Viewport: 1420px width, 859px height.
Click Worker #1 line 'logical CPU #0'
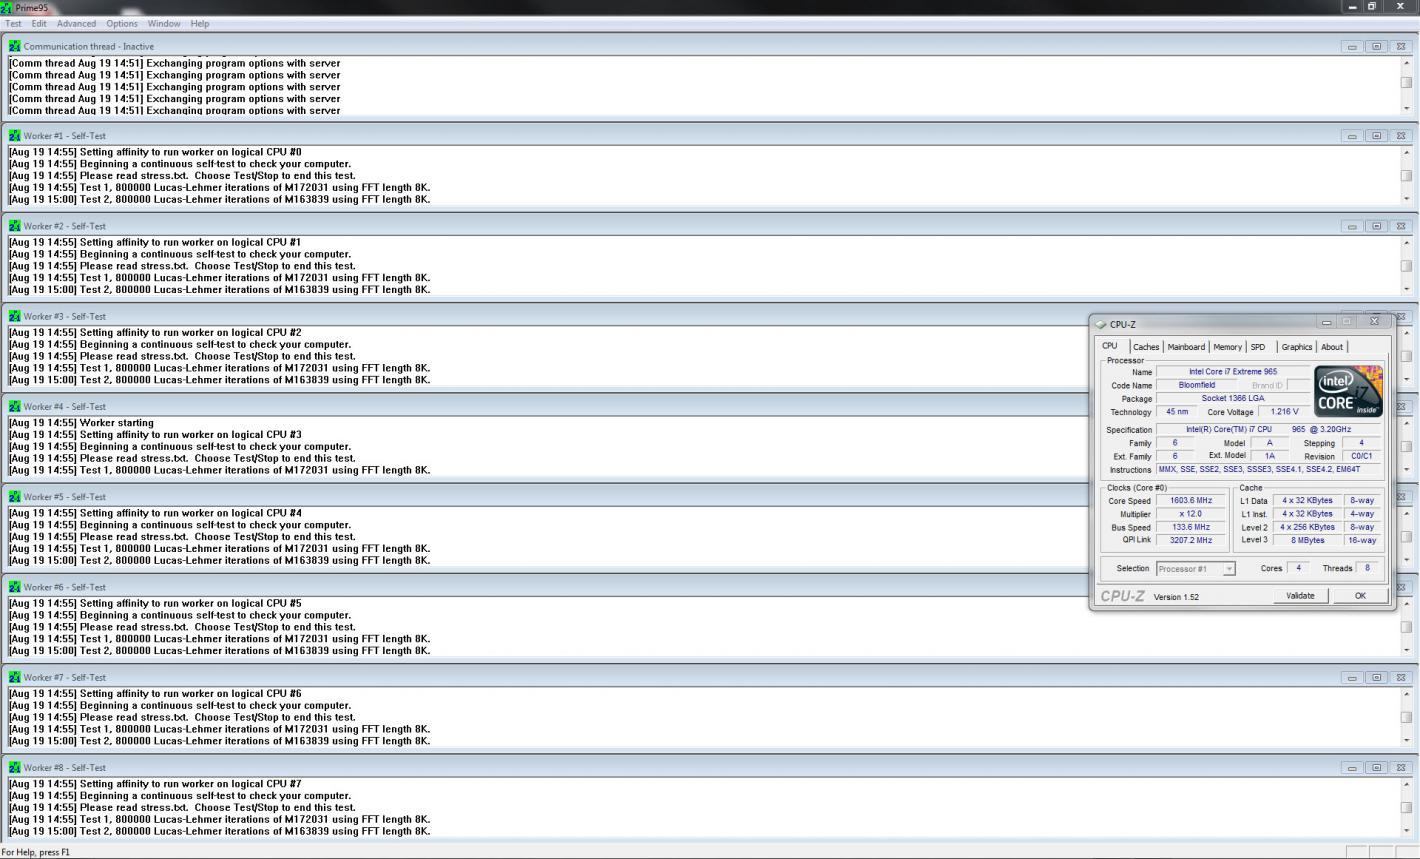click(155, 152)
